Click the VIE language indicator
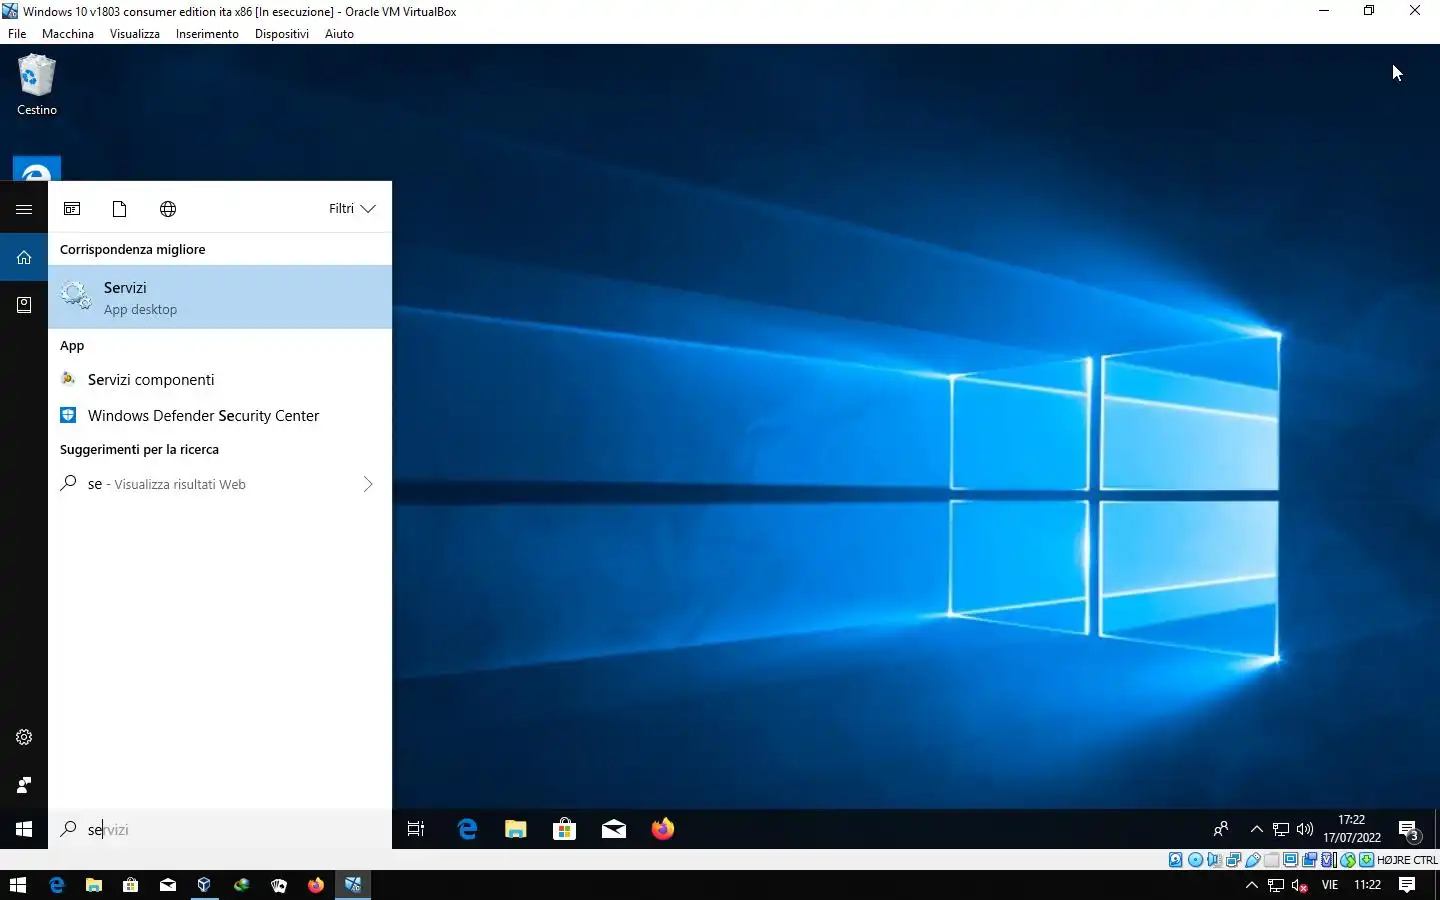This screenshot has height=900, width=1440. [1330, 885]
